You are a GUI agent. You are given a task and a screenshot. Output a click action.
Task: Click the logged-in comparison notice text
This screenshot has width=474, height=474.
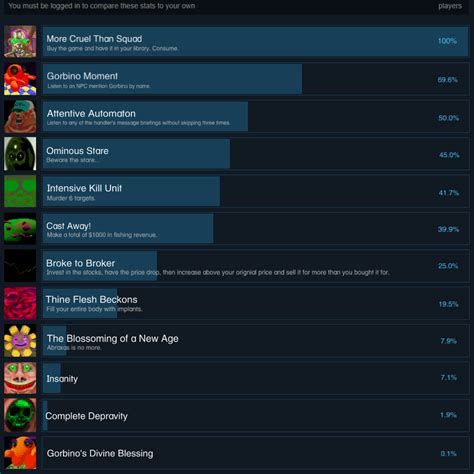[x=102, y=6]
